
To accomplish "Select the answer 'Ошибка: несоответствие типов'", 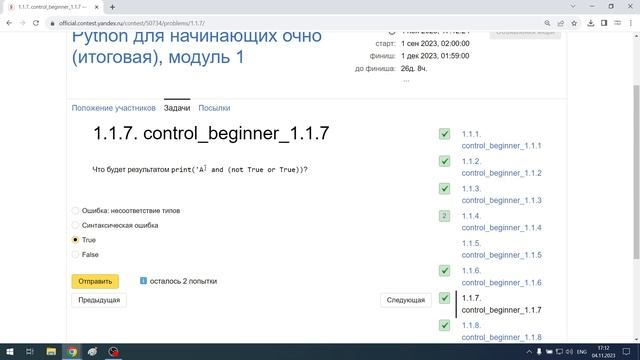I will click(75, 211).
